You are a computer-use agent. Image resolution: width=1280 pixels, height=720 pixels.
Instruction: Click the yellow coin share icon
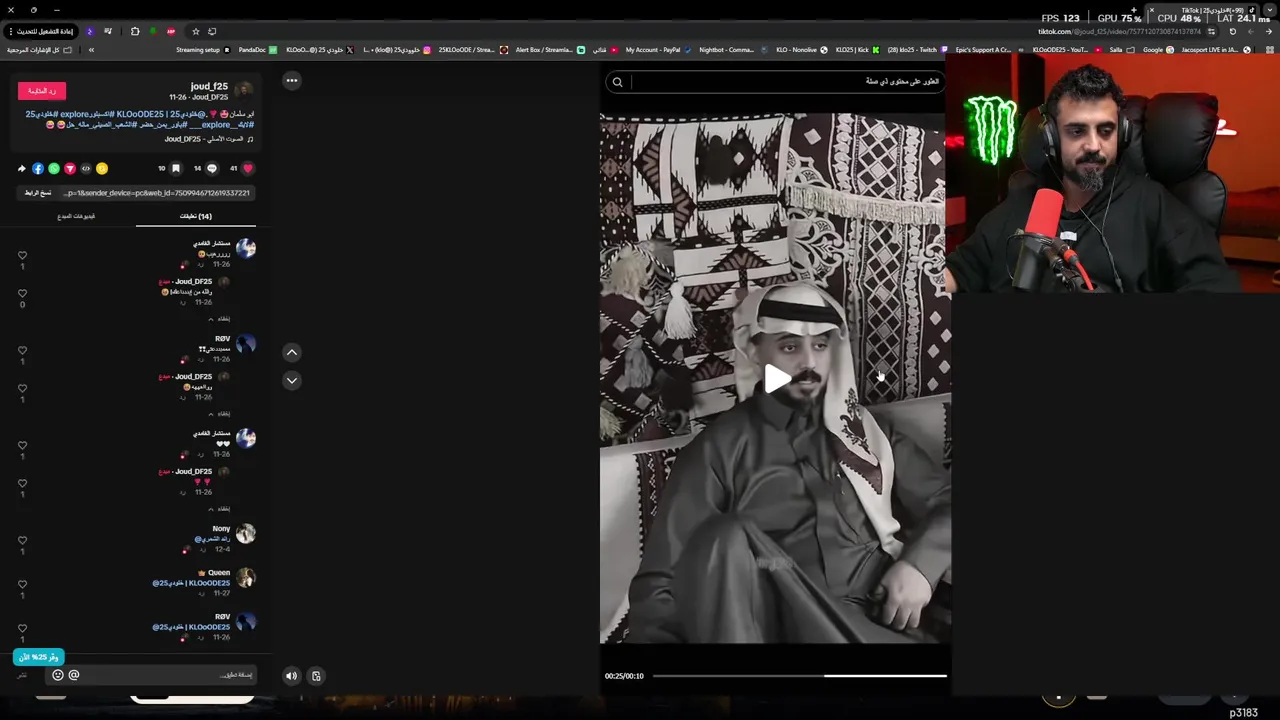pyautogui.click(x=102, y=168)
